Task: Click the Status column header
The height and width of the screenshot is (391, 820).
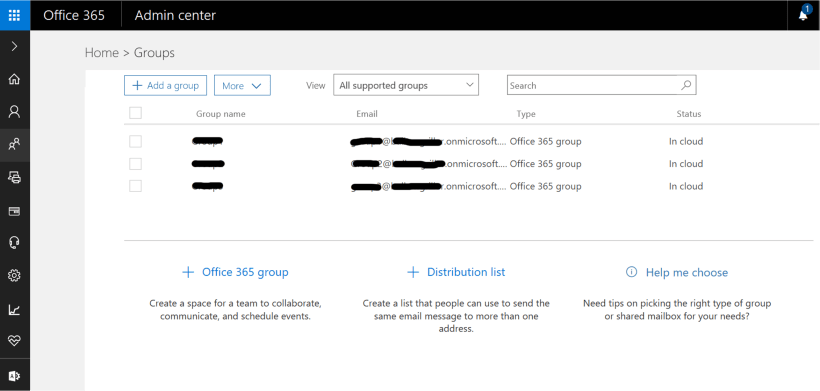Action: coord(689,113)
